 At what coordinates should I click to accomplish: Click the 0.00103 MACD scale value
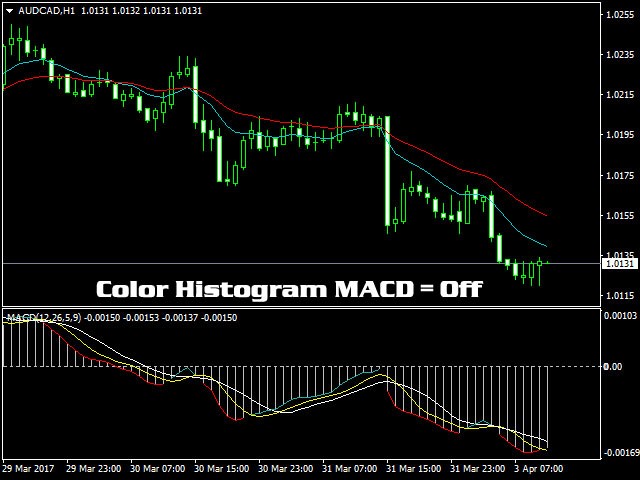click(x=620, y=316)
